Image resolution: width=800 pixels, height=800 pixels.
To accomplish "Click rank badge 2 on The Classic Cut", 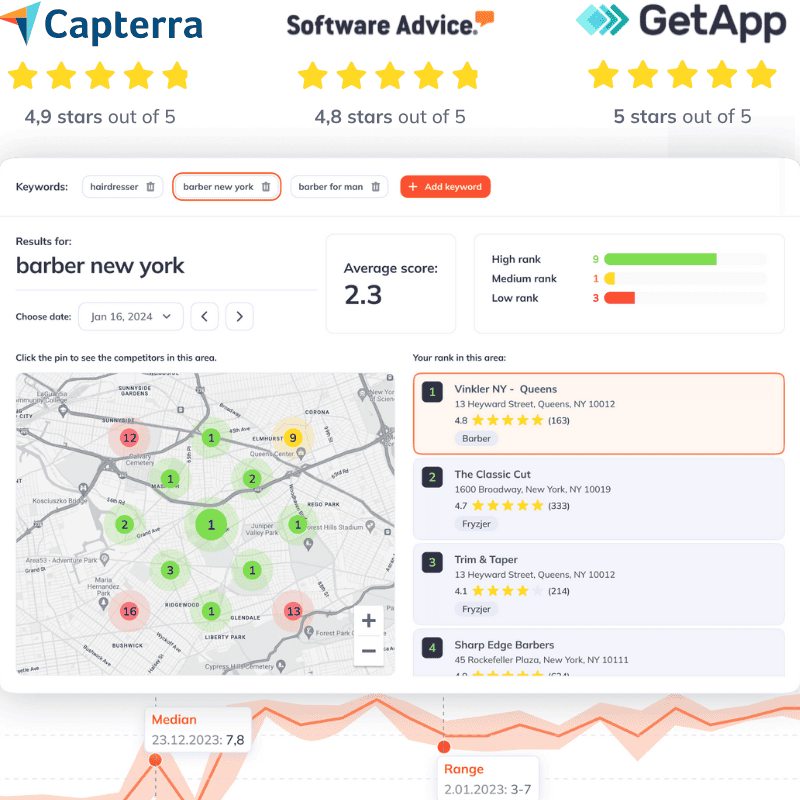I will pos(432,477).
